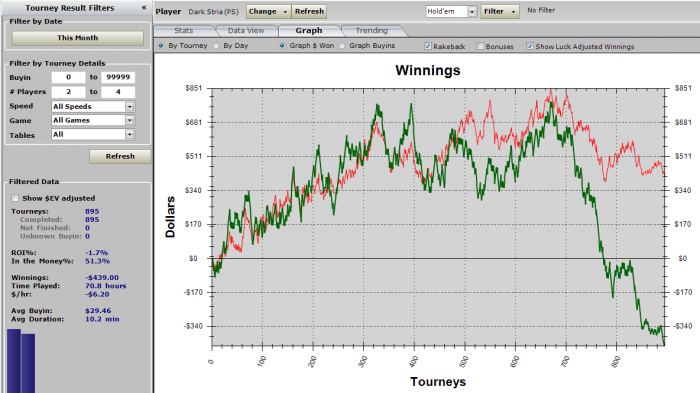Select the Graph tab
This screenshot has height=393, width=700.
[309, 30]
